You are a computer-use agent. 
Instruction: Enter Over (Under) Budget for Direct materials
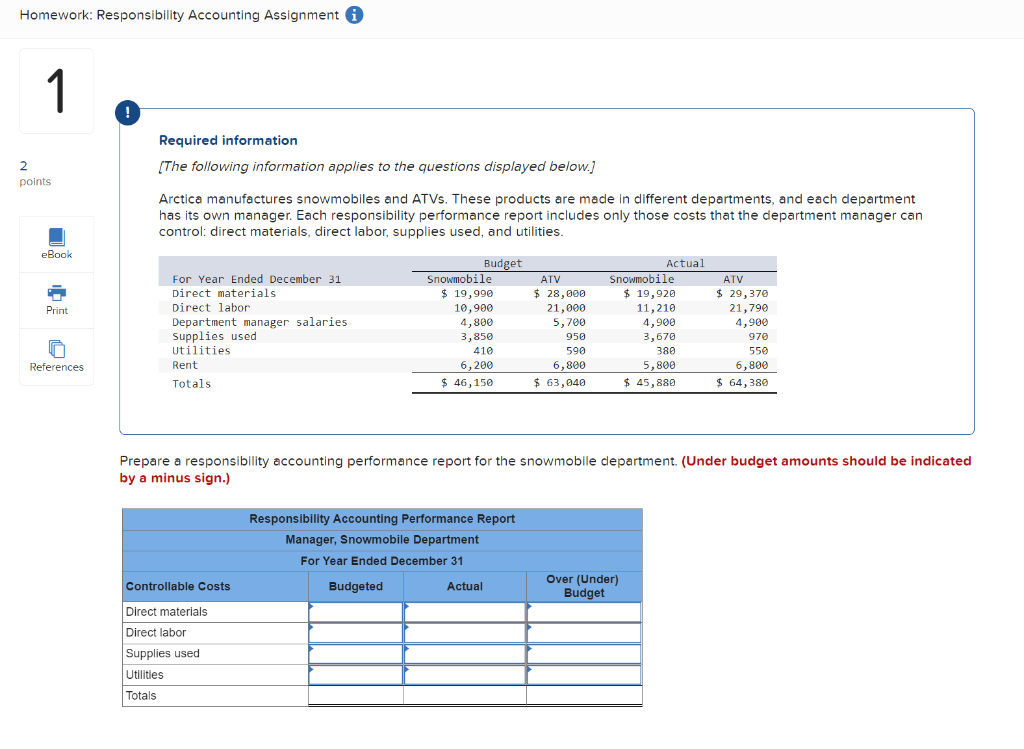click(583, 611)
